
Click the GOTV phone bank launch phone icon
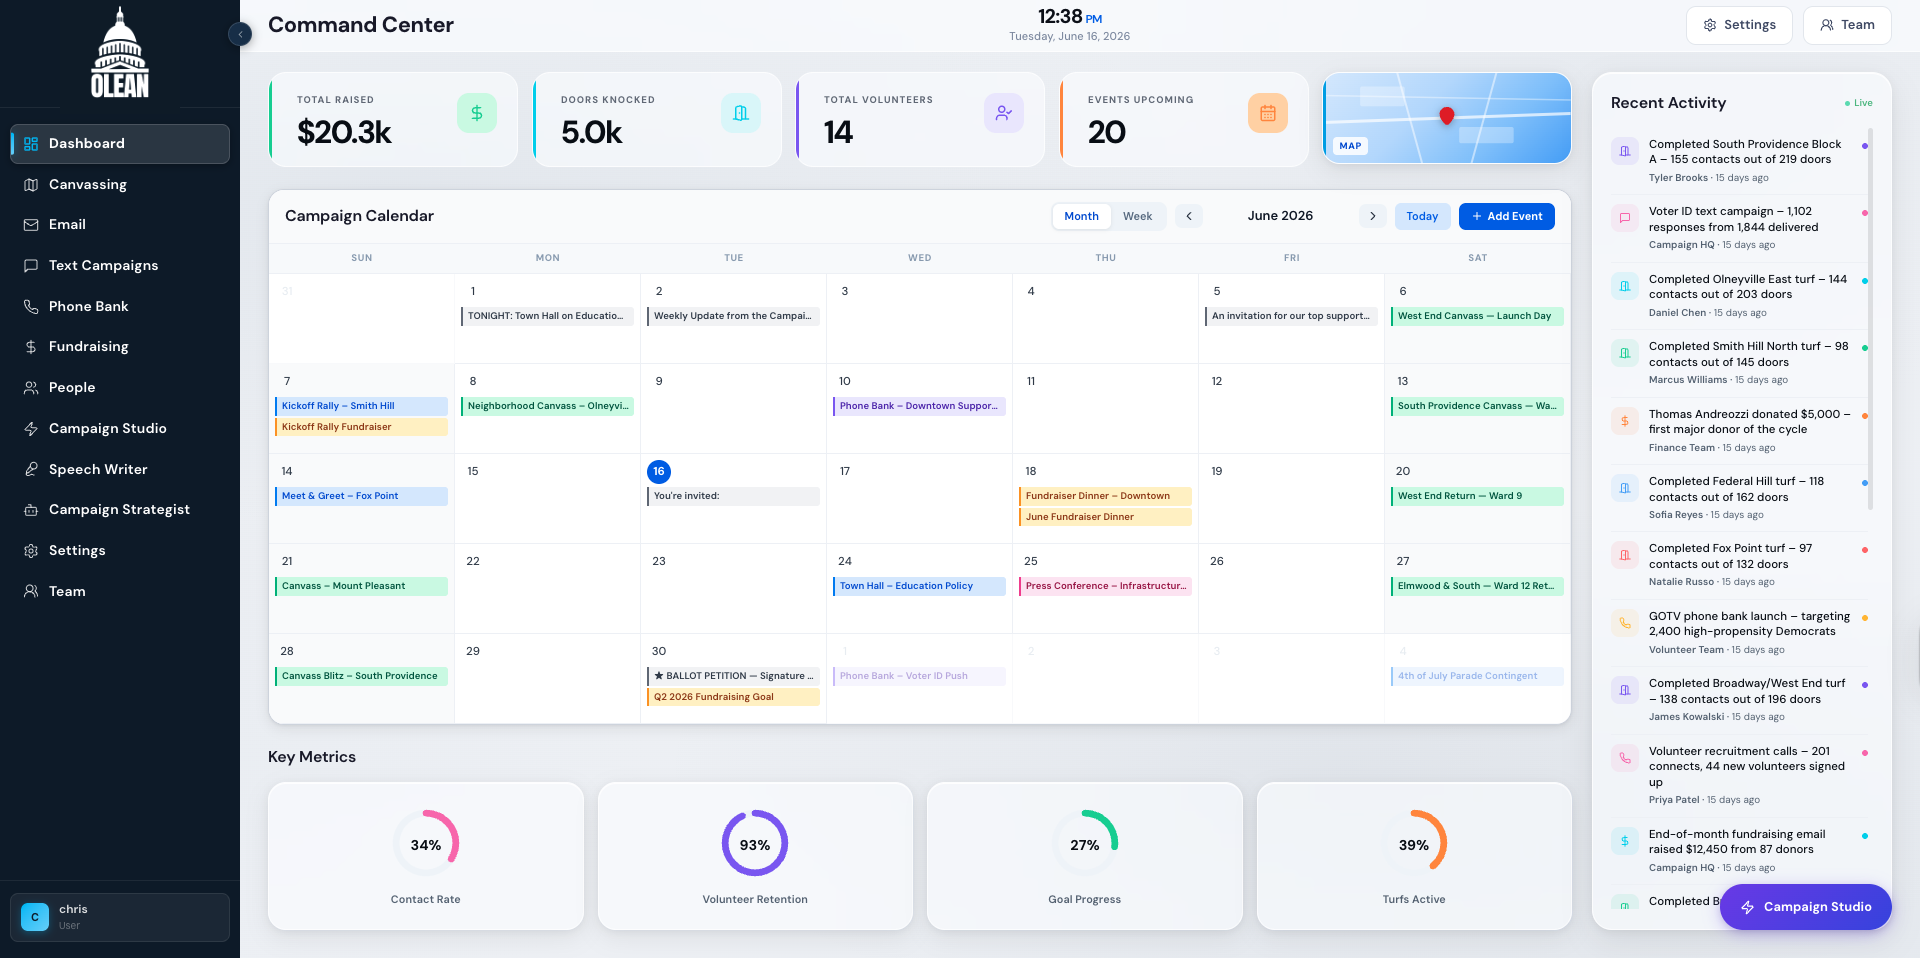(x=1625, y=623)
